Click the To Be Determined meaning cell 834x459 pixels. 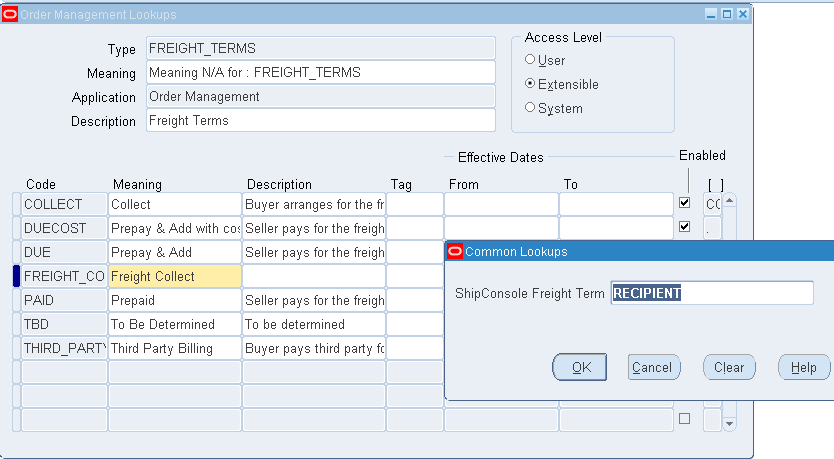click(175, 324)
